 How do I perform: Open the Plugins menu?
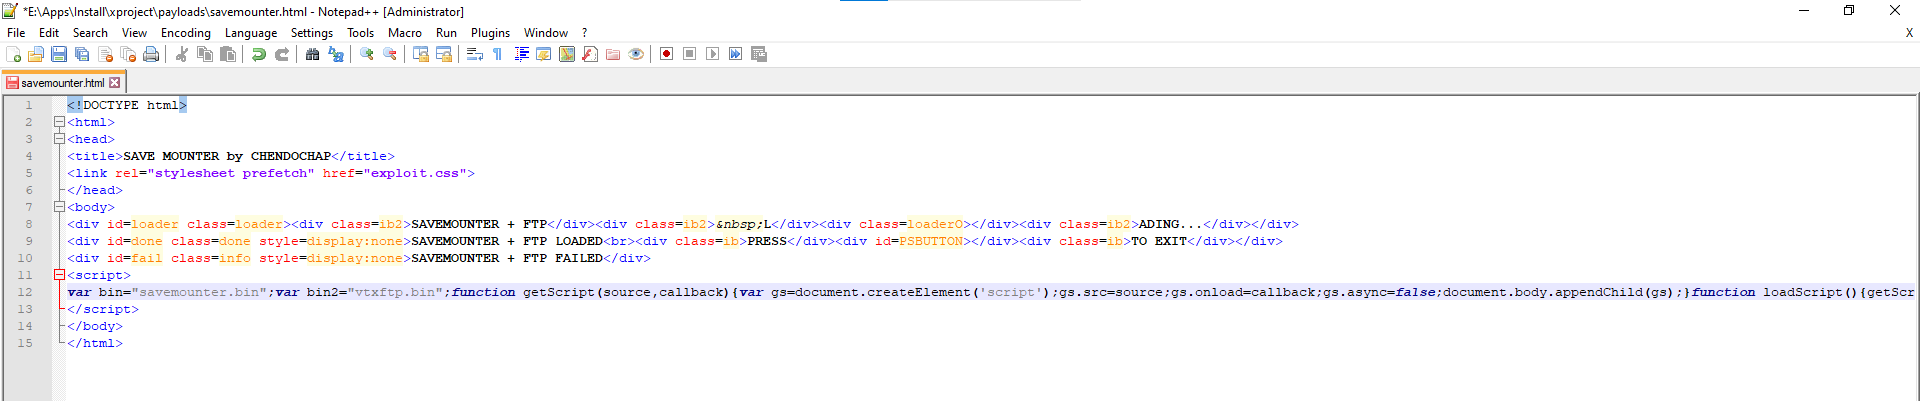click(490, 33)
